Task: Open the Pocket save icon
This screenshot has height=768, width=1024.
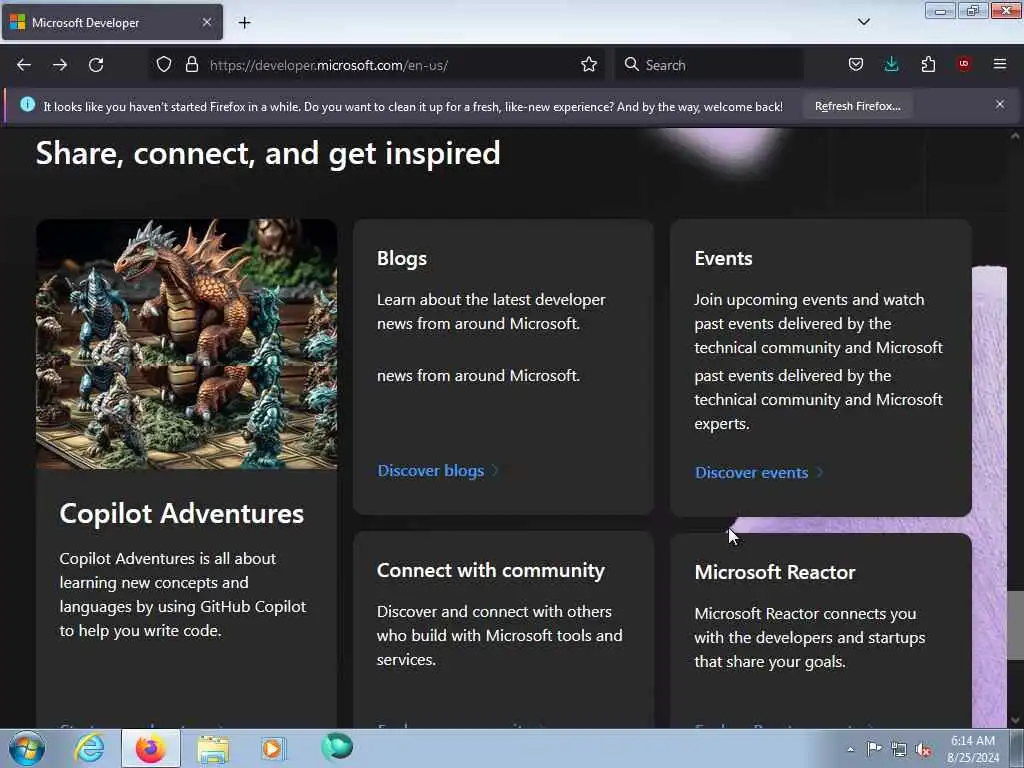Action: [856, 64]
